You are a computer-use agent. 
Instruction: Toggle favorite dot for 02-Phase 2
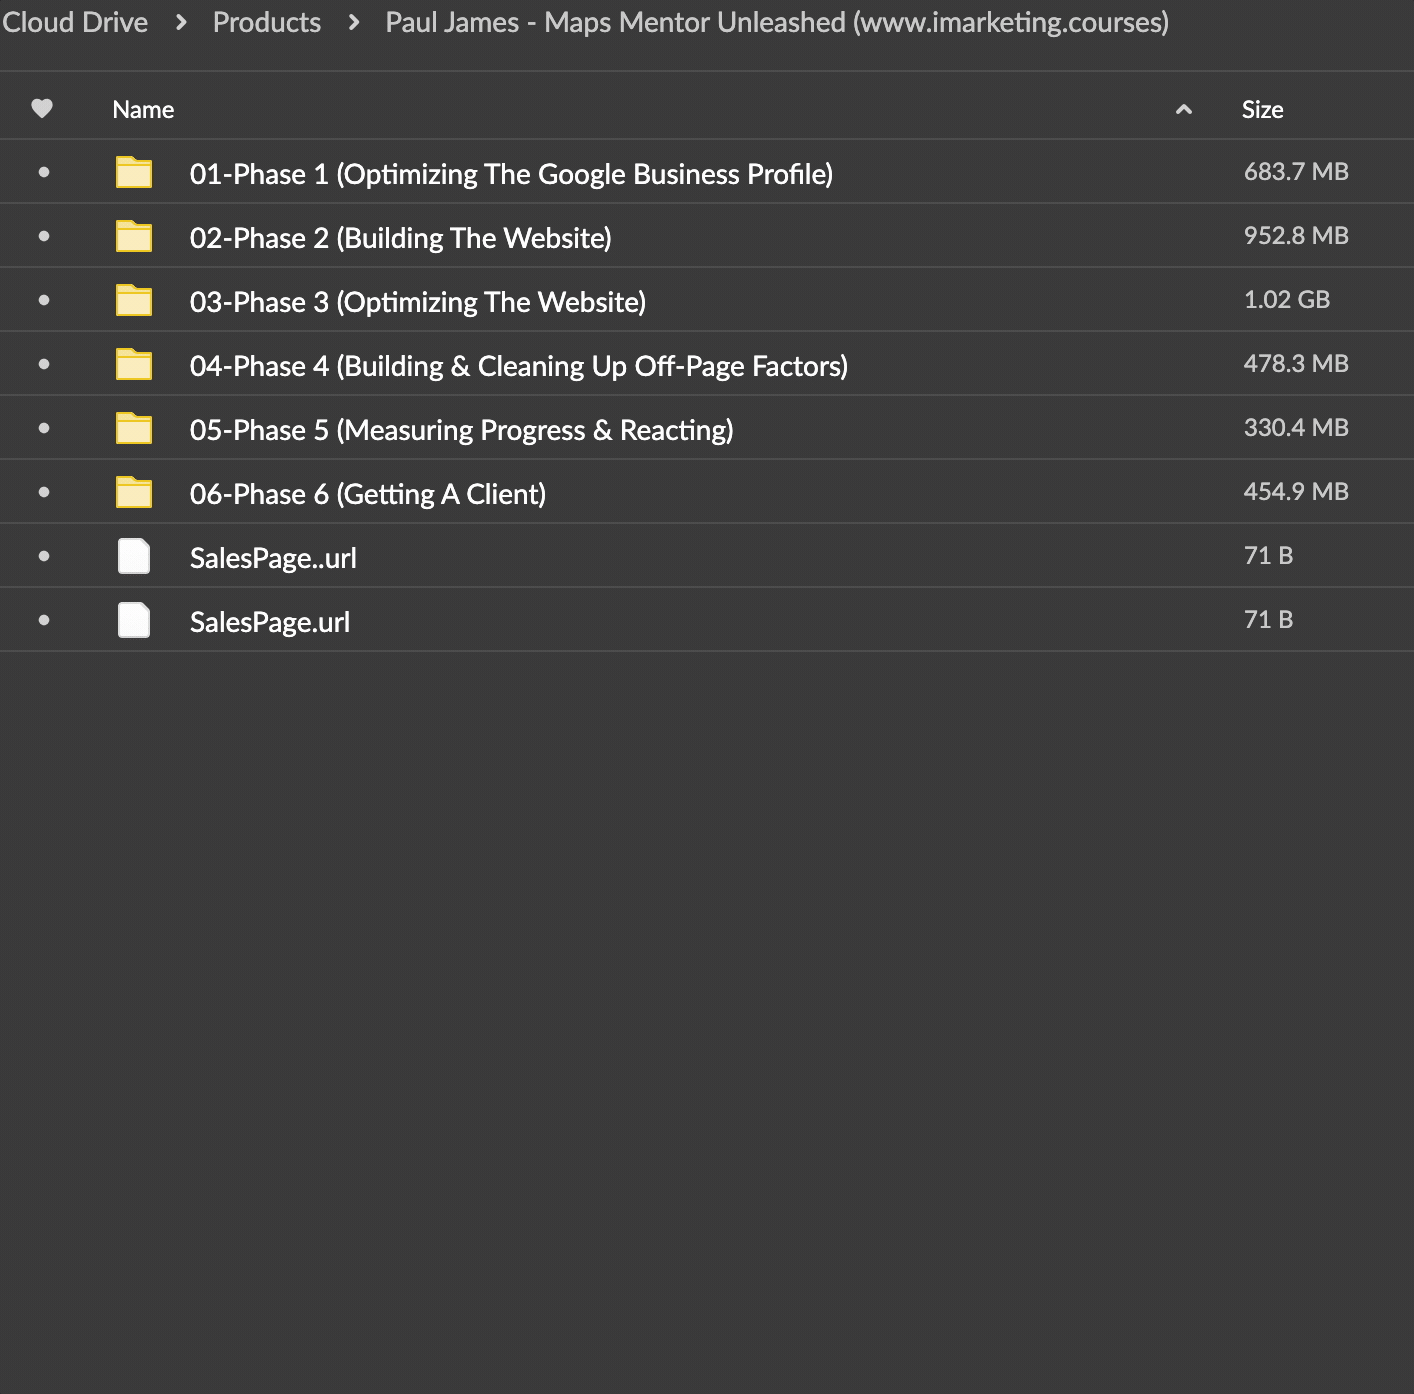tap(43, 236)
